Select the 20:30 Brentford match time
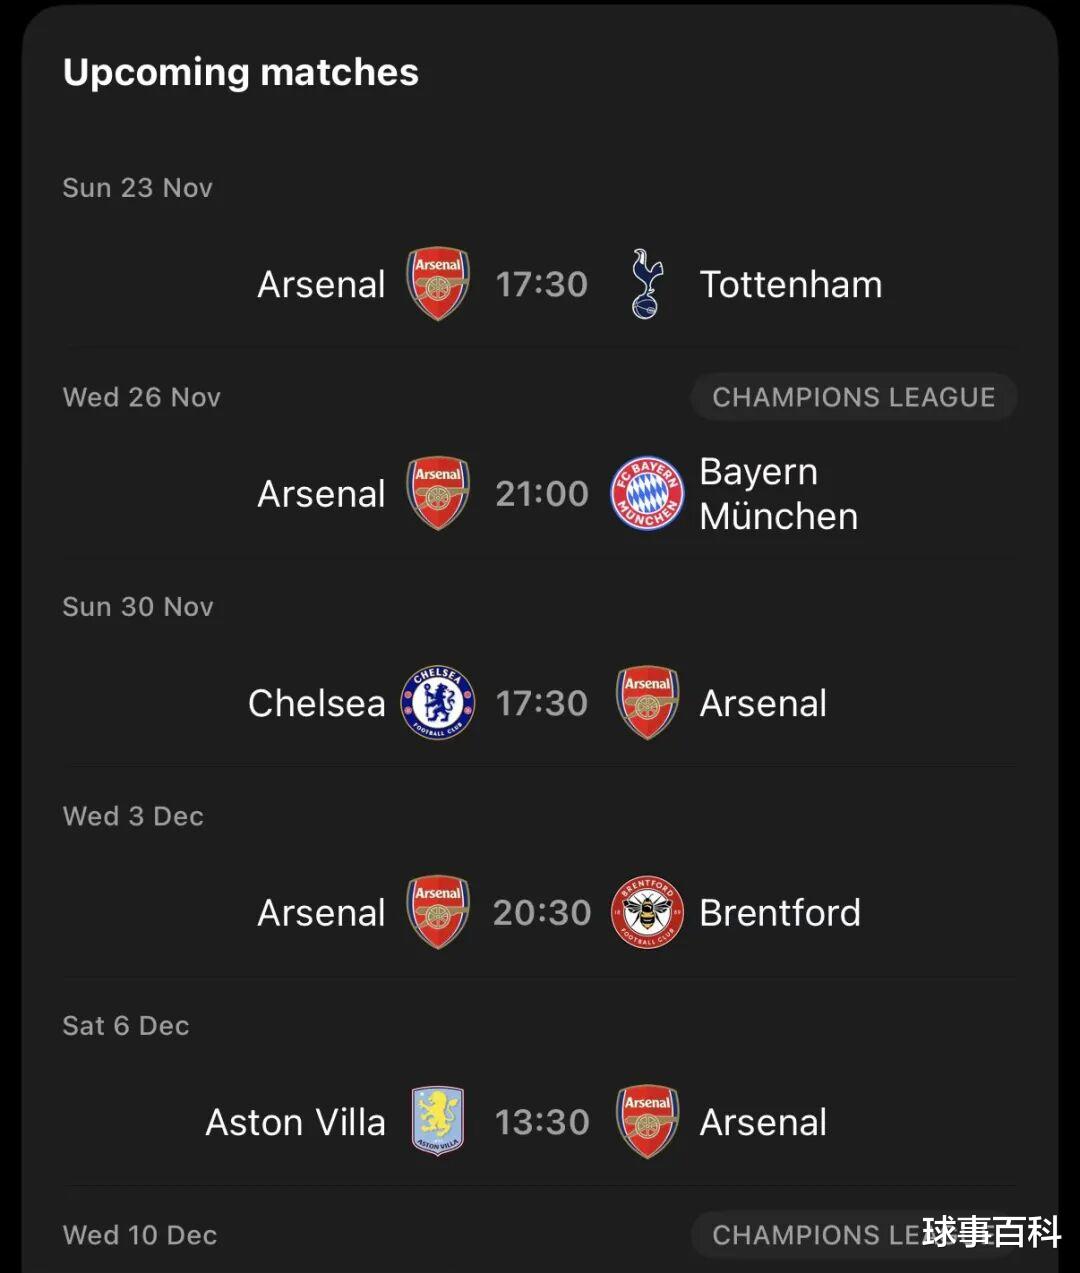This screenshot has height=1273, width=1080. [x=542, y=913]
